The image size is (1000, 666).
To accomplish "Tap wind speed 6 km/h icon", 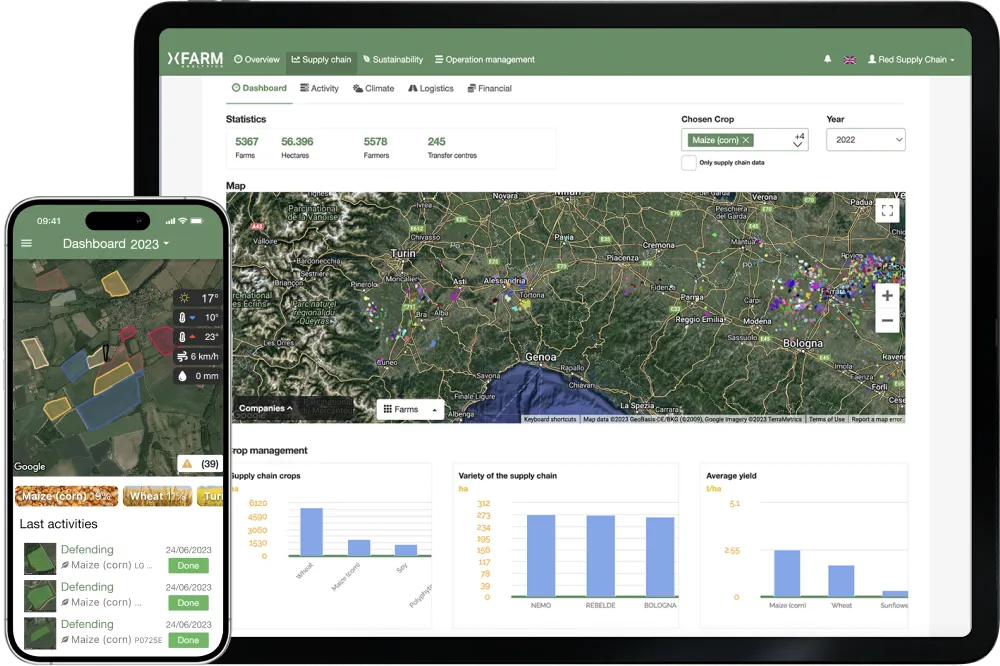I will [182, 357].
